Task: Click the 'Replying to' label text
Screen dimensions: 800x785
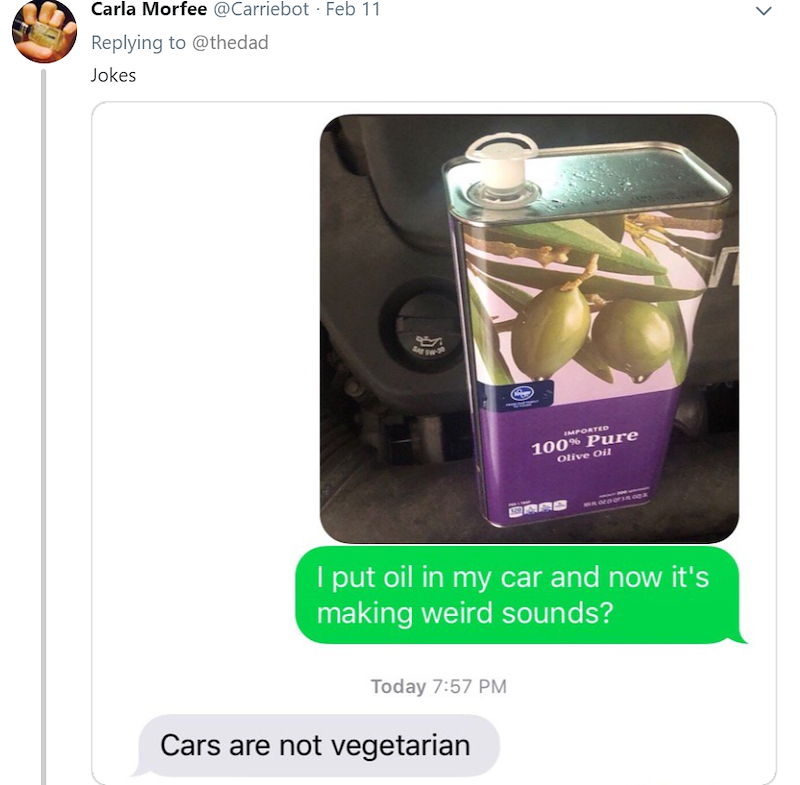Action: coord(138,42)
